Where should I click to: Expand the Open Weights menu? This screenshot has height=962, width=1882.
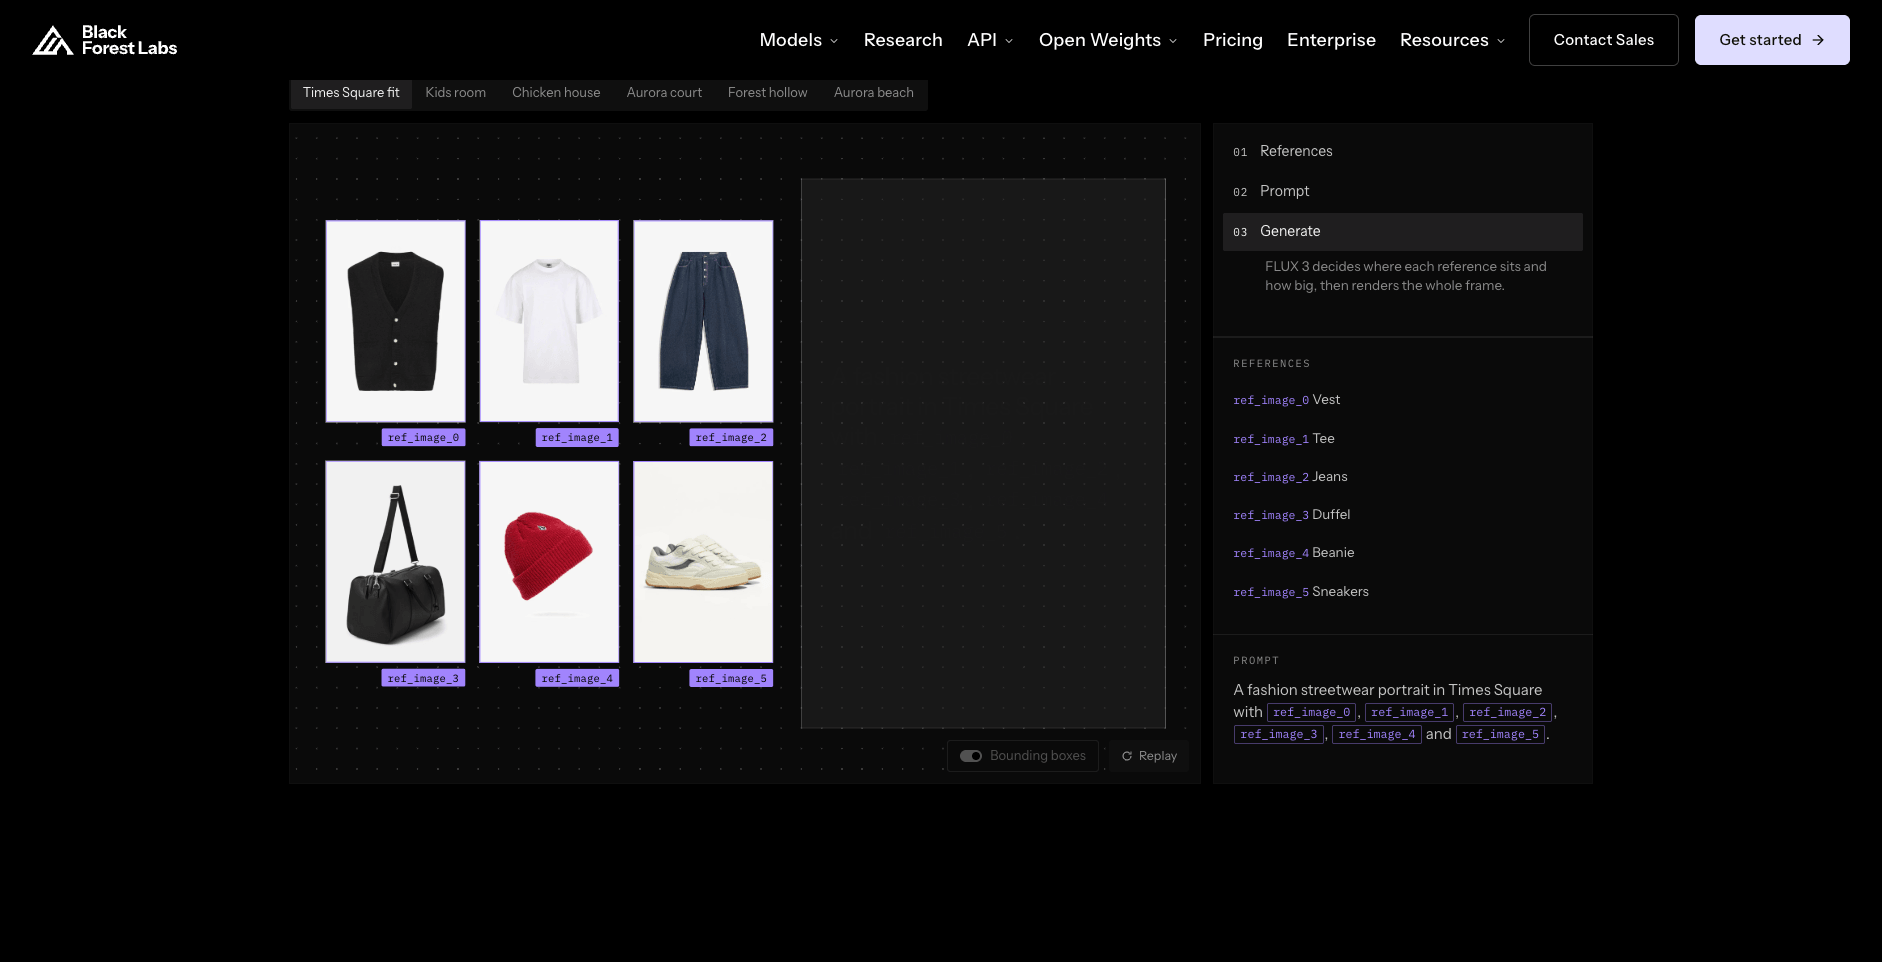coord(1108,40)
